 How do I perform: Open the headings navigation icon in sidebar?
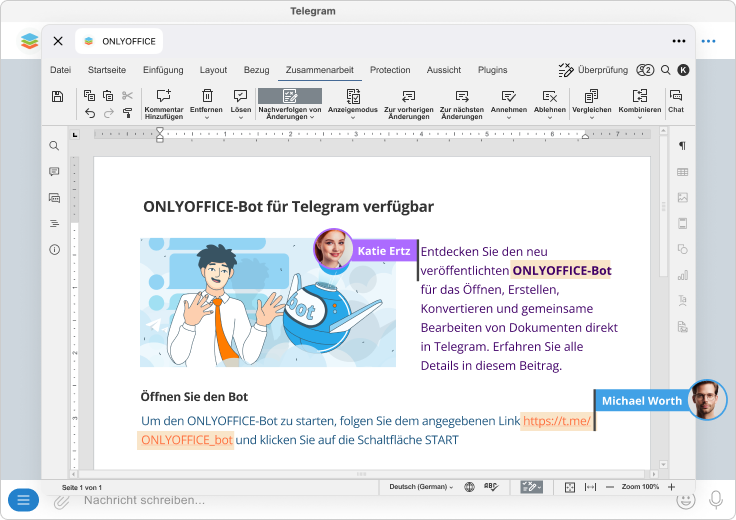(x=54, y=223)
